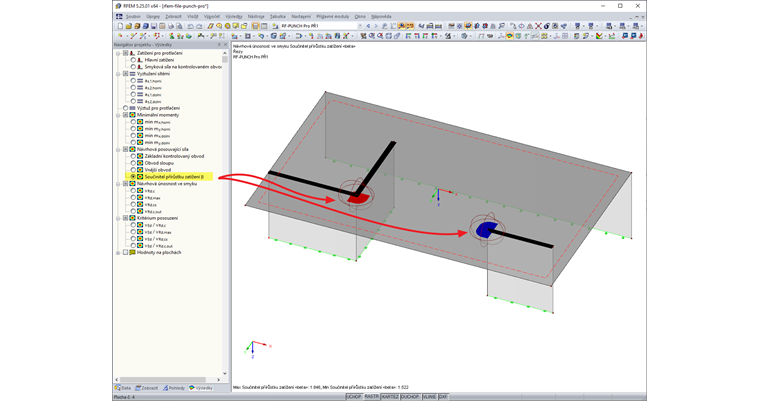The width and height of the screenshot is (760, 401).
Task: Click the Undo arrow icon
Action: pyautogui.click(x=190, y=26)
